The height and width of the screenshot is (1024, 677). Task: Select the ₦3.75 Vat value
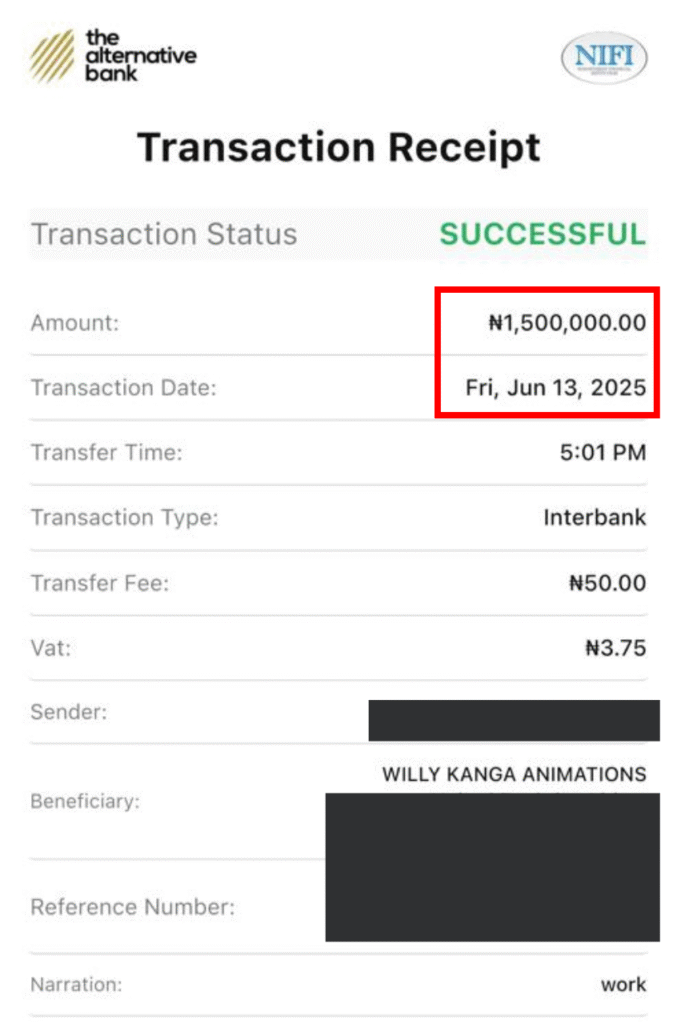point(616,648)
